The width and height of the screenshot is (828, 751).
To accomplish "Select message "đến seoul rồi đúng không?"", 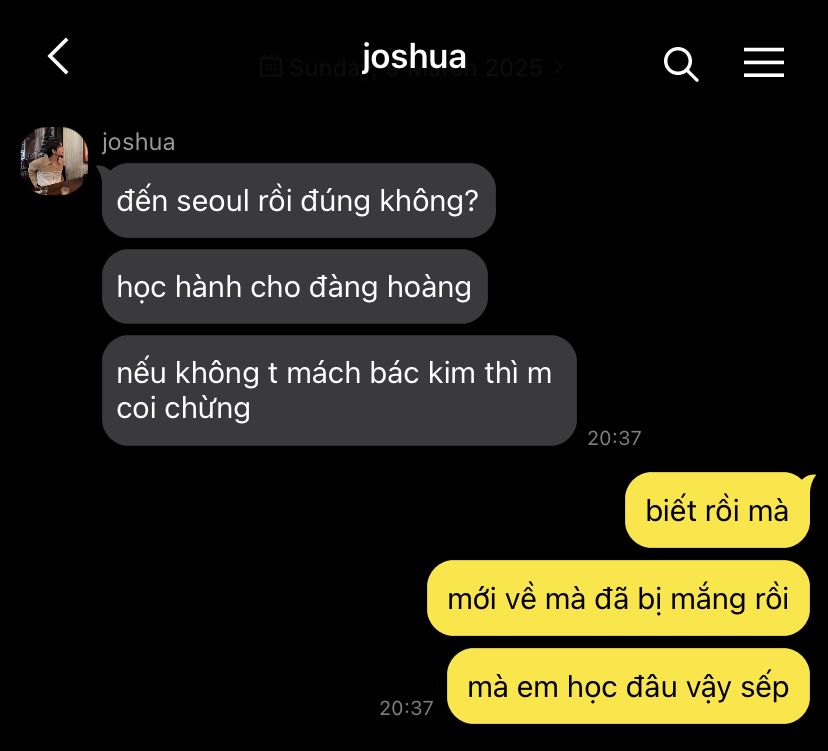I will (298, 201).
